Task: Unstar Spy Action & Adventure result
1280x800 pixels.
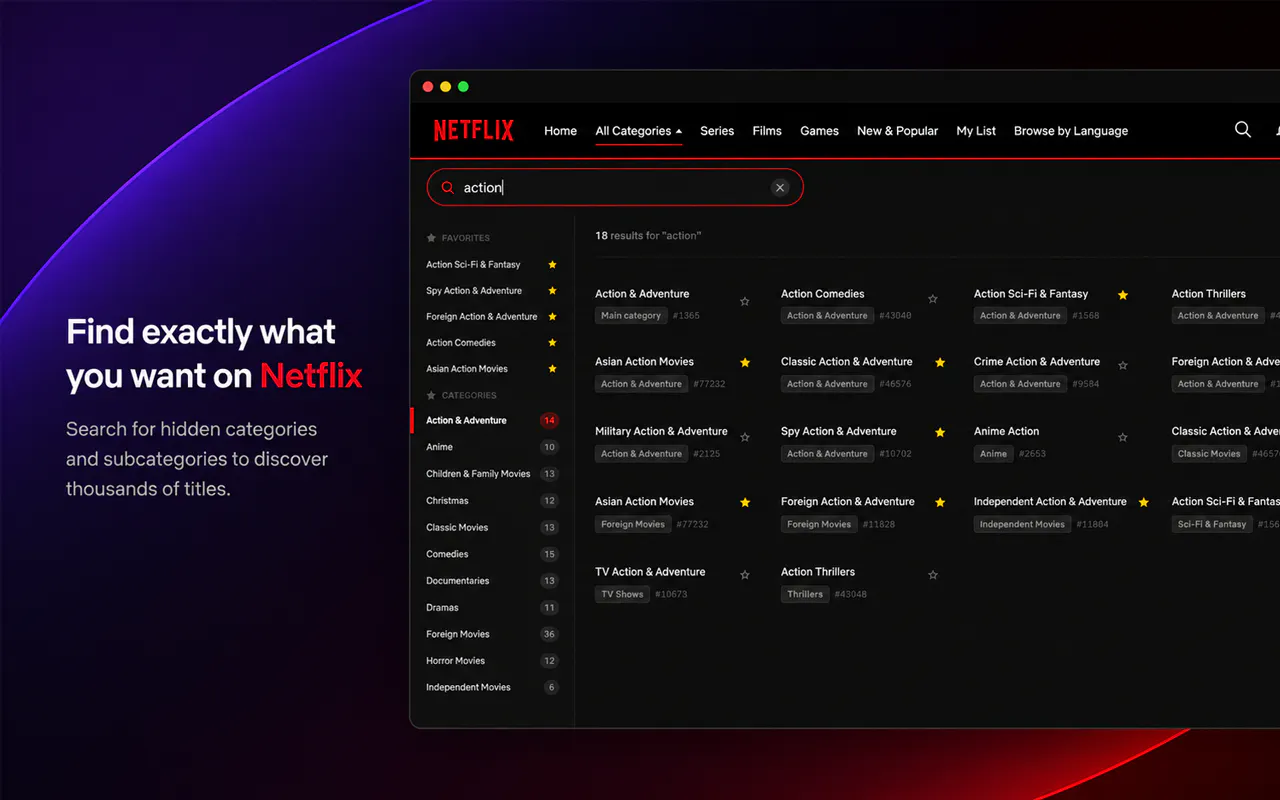Action: click(x=940, y=433)
